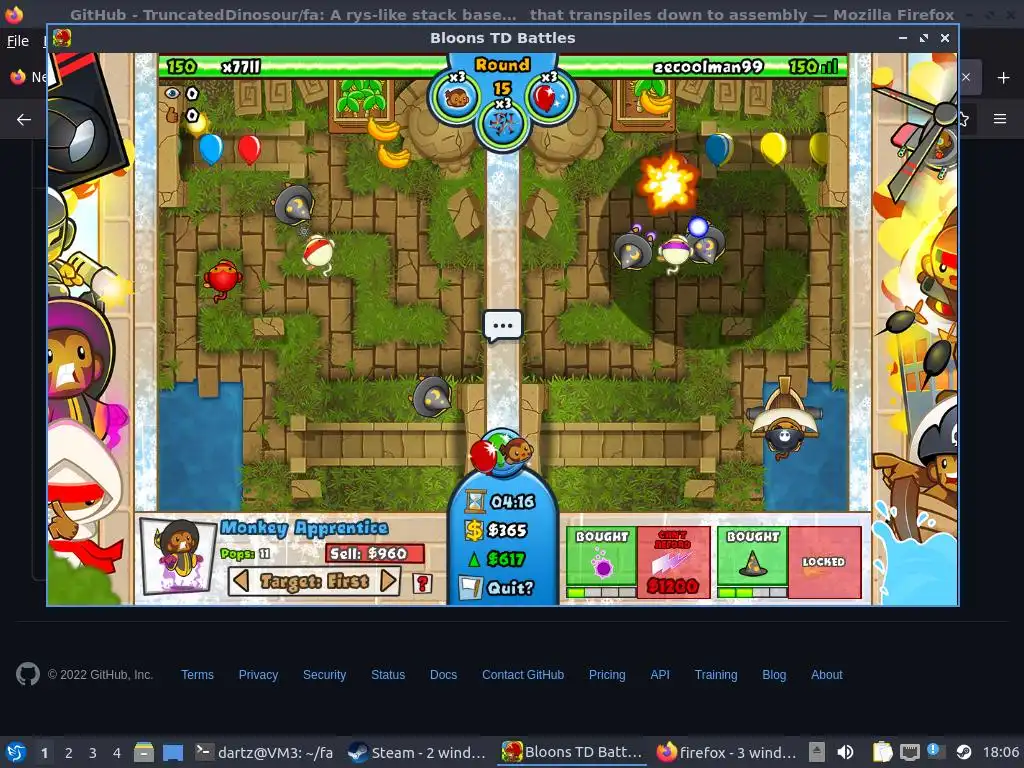Click the left upgrade path progress bar
1024x768 pixels.
coord(601,592)
